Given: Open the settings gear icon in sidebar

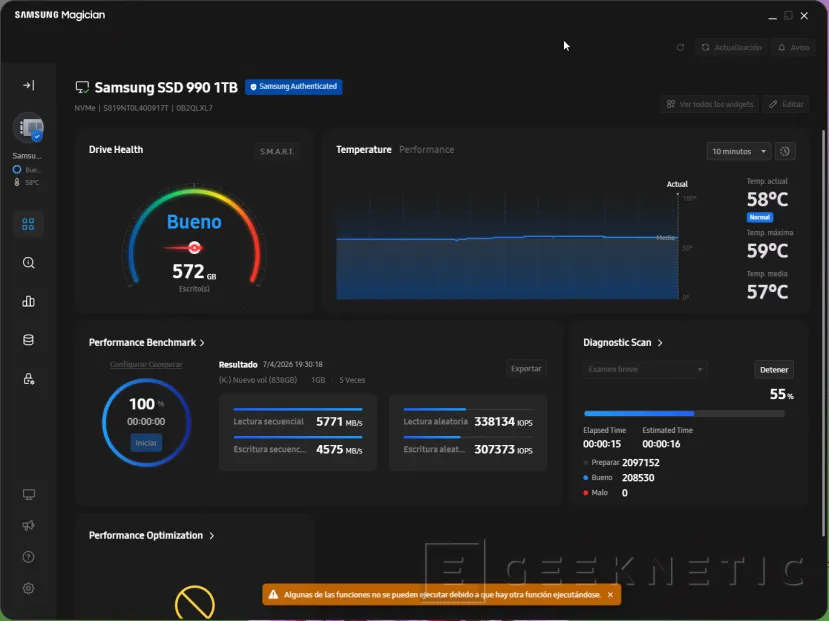Looking at the screenshot, I should (x=29, y=588).
